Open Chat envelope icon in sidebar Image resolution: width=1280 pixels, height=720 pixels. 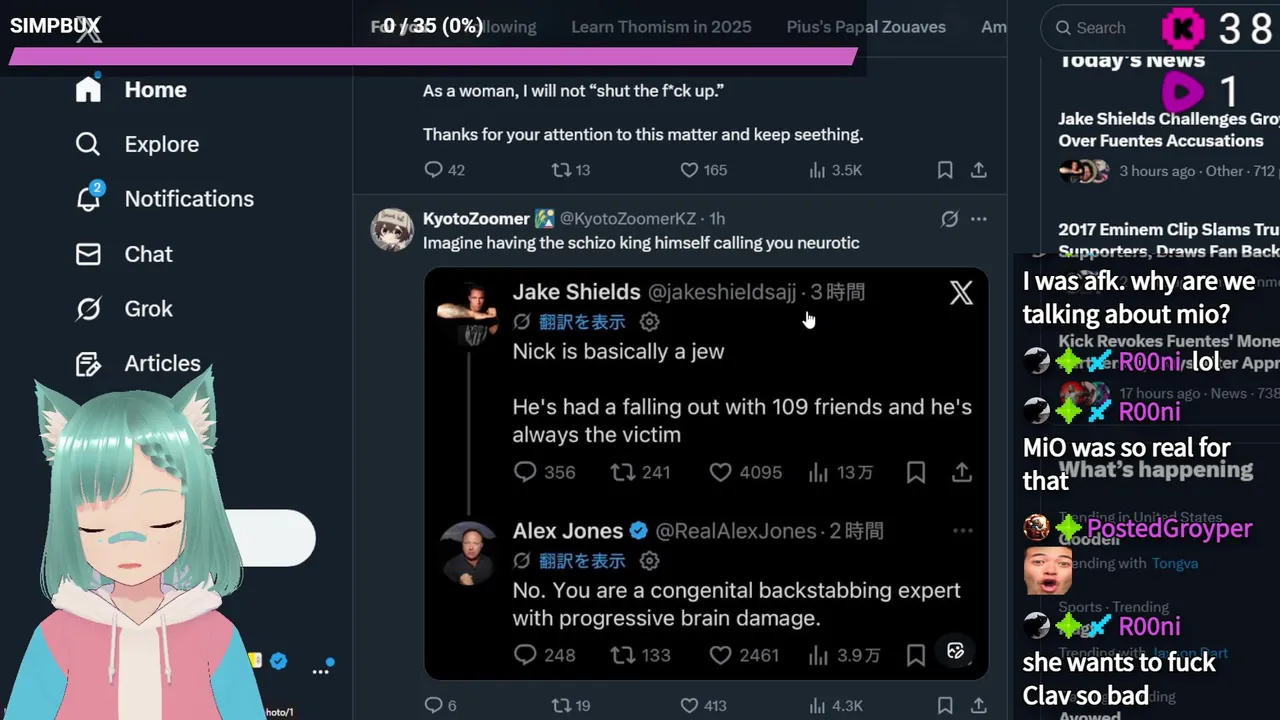(88, 254)
